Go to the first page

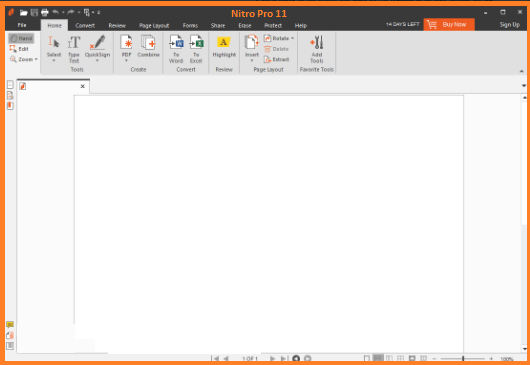[x=215, y=359]
